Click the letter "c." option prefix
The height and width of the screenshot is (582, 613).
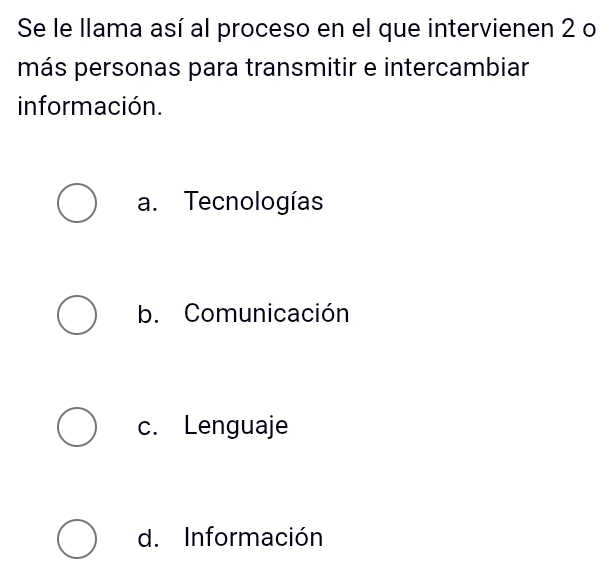pyautogui.click(x=149, y=428)
